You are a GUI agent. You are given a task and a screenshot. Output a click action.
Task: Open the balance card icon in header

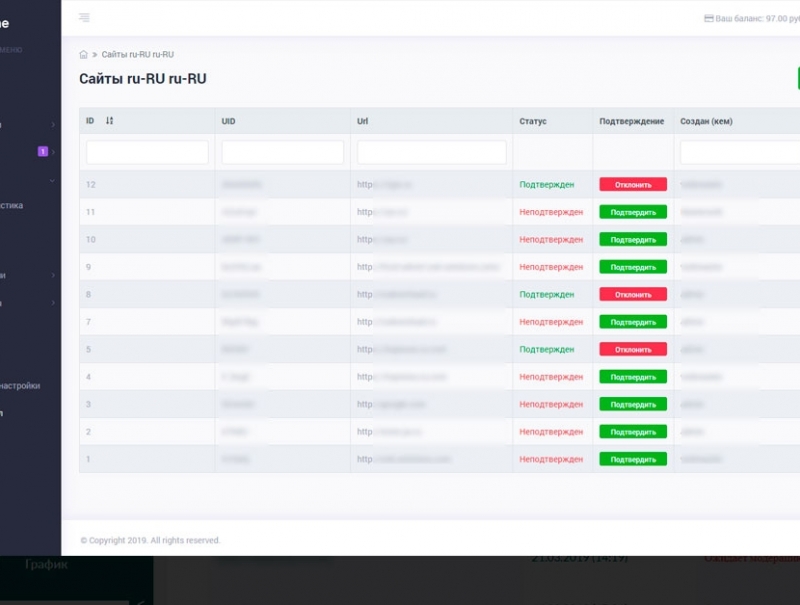pos(709,18)
